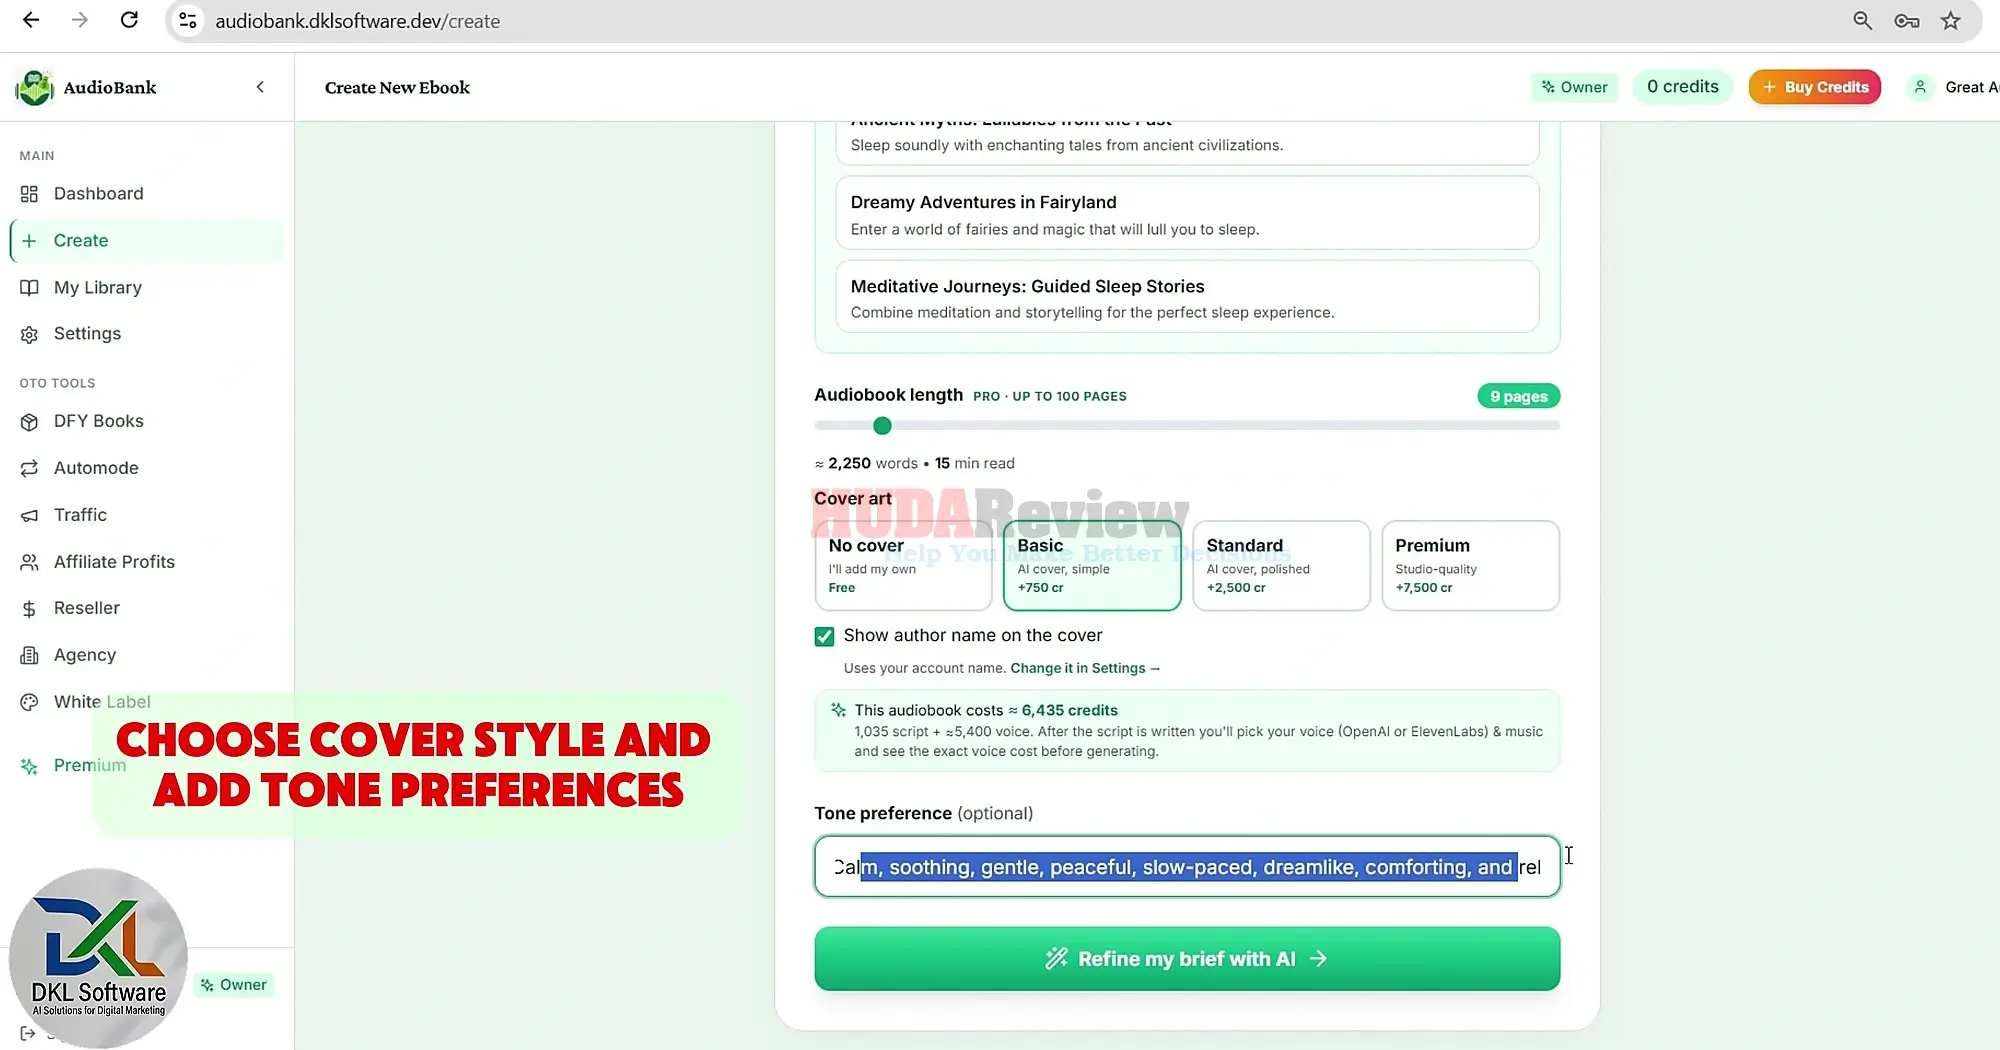This screenshot has width=2000, height=1050.
Task: Collapse the sidebar with the chevron arrow
Action: (260, 87)
